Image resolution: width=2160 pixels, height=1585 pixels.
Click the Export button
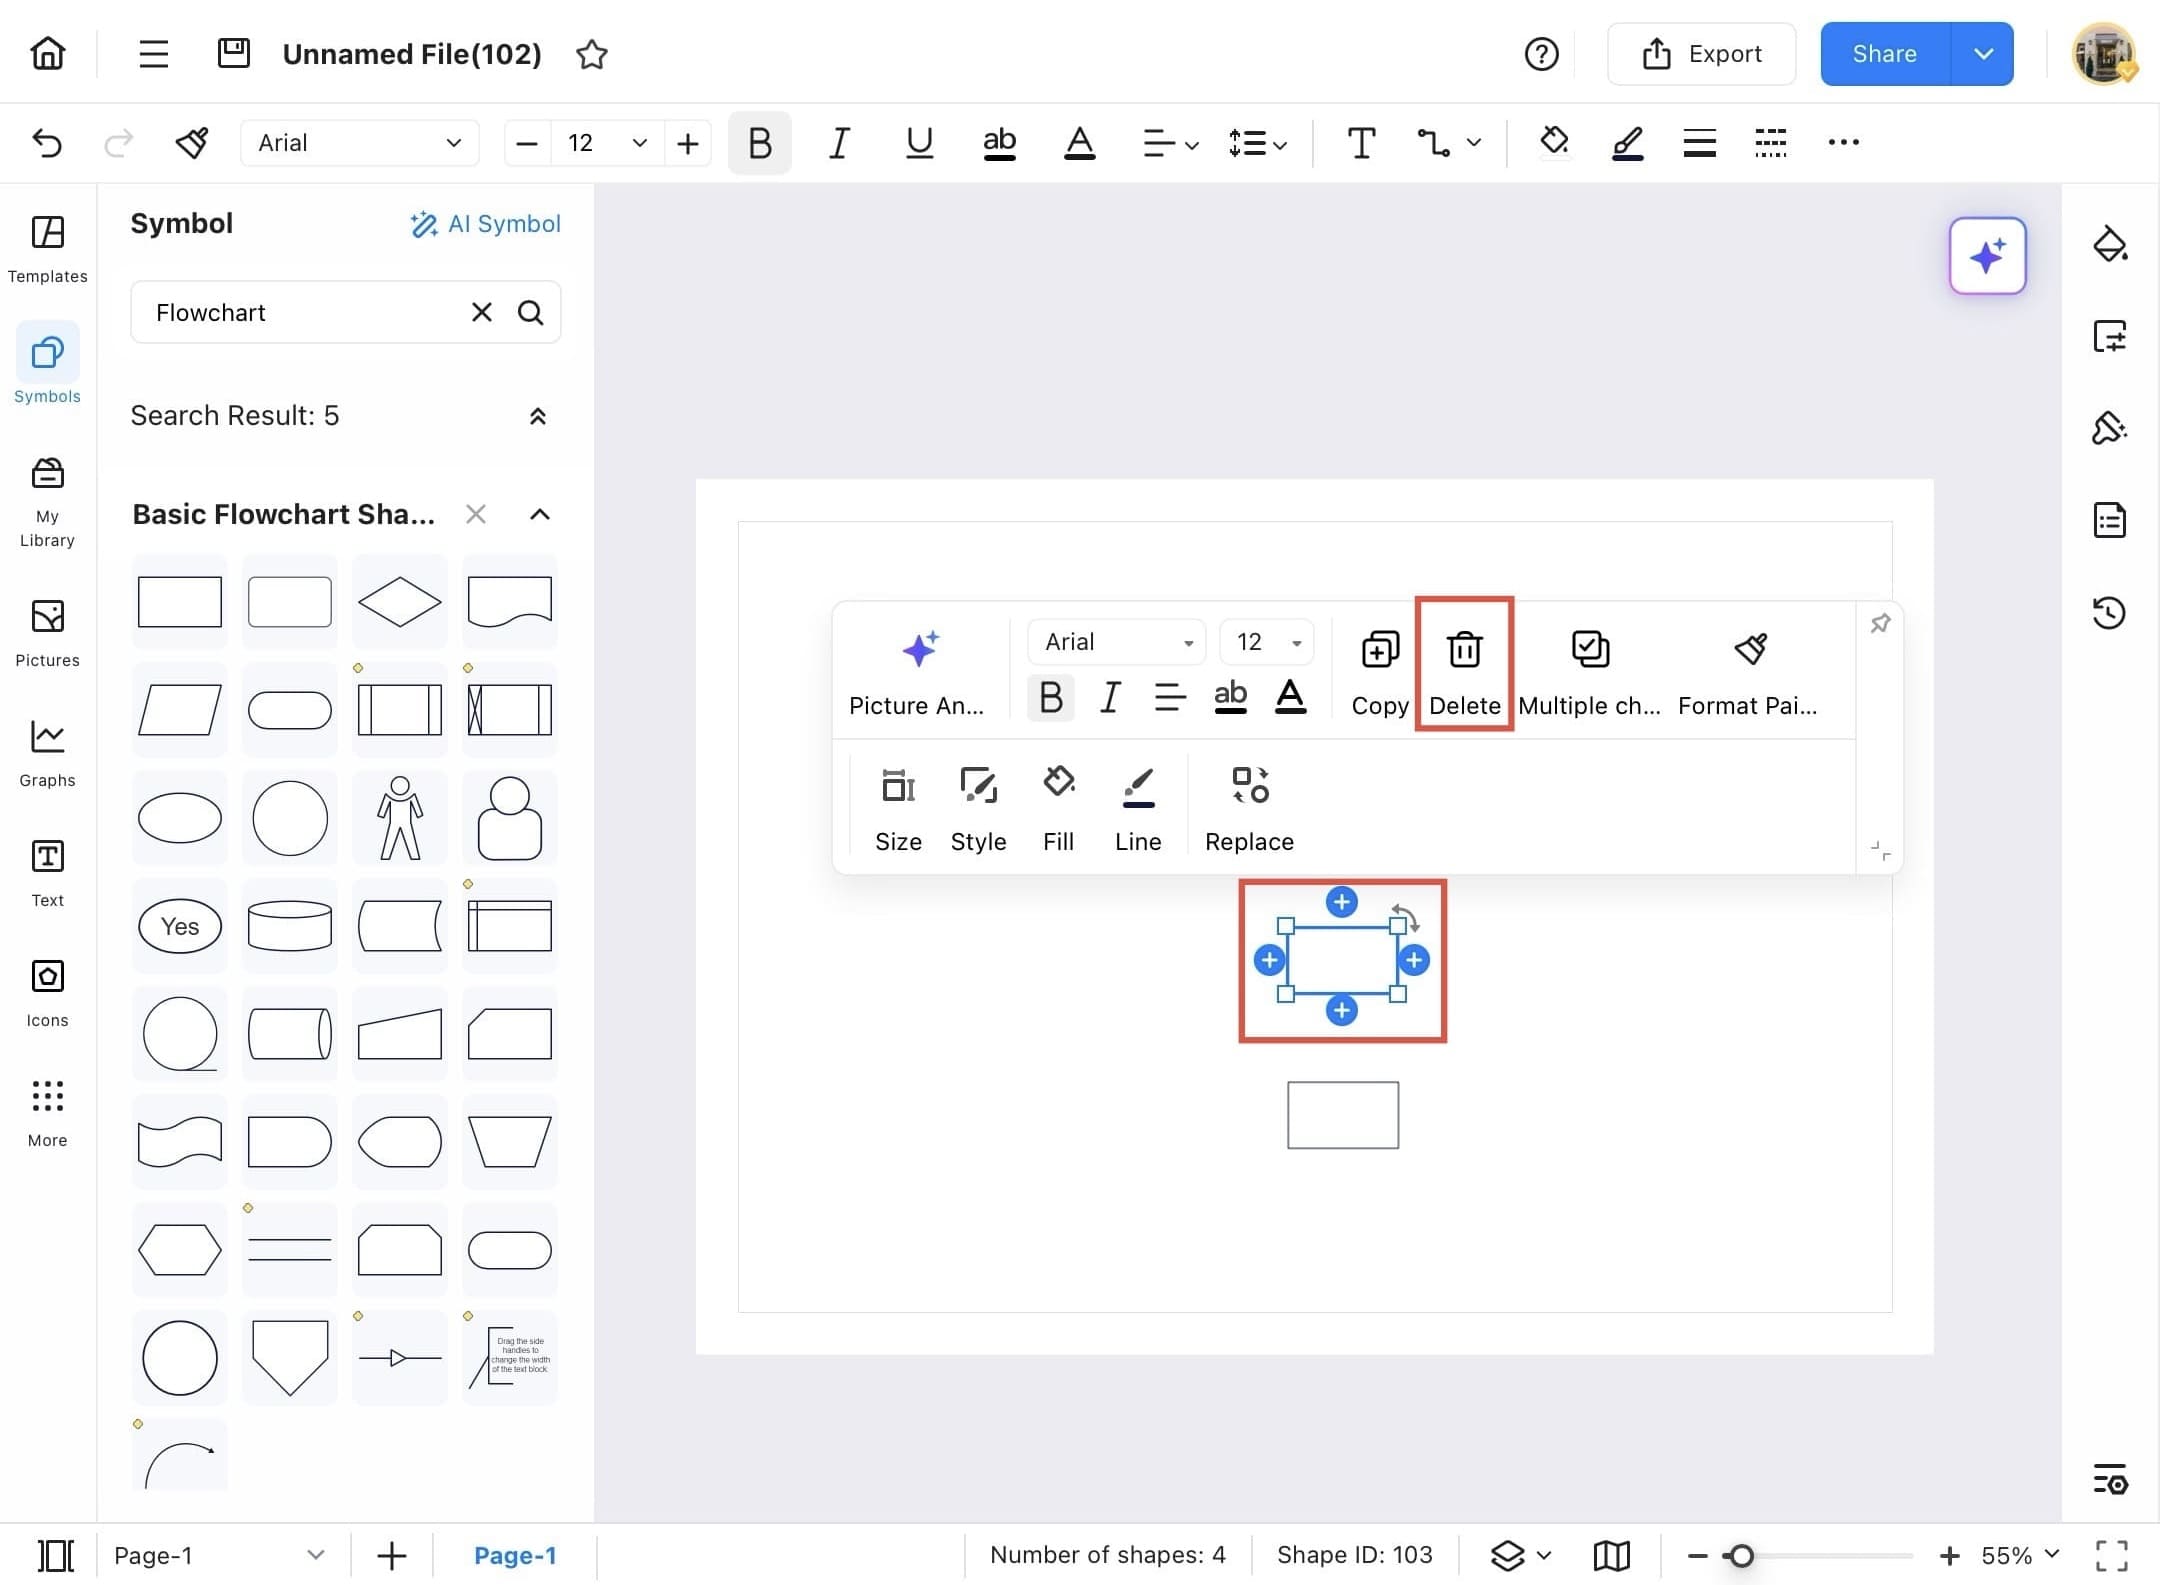point(1701,54)
